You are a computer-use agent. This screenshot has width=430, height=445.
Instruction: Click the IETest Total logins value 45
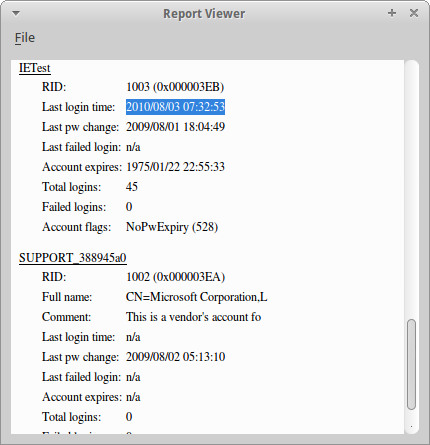pyautogui.click(x=132, y=187)
